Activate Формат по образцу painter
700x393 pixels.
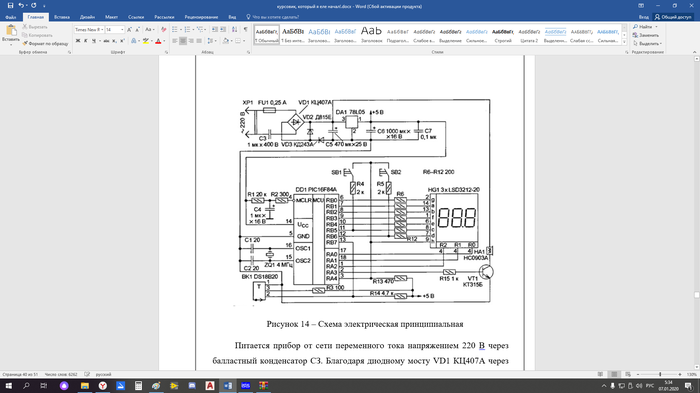(45, 43)
